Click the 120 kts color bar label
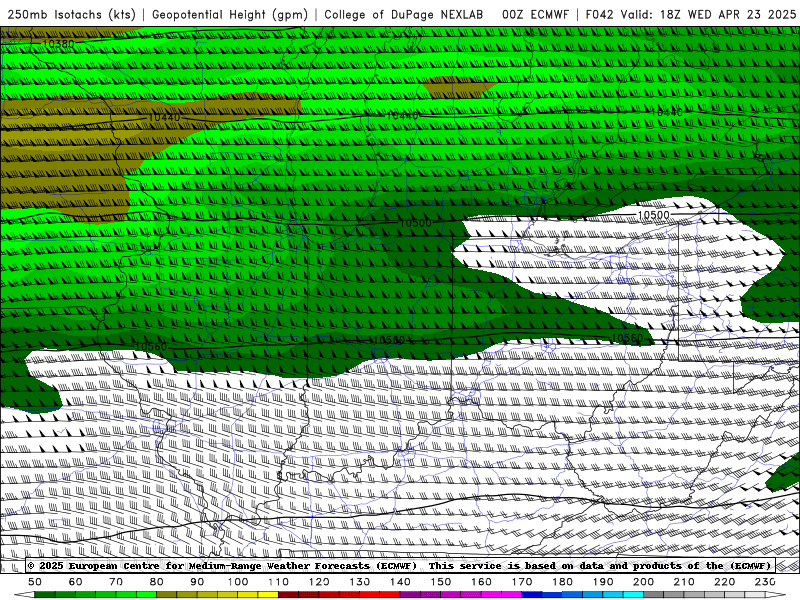Viewport: 800px width, 600px height. (x=319, y=582)
